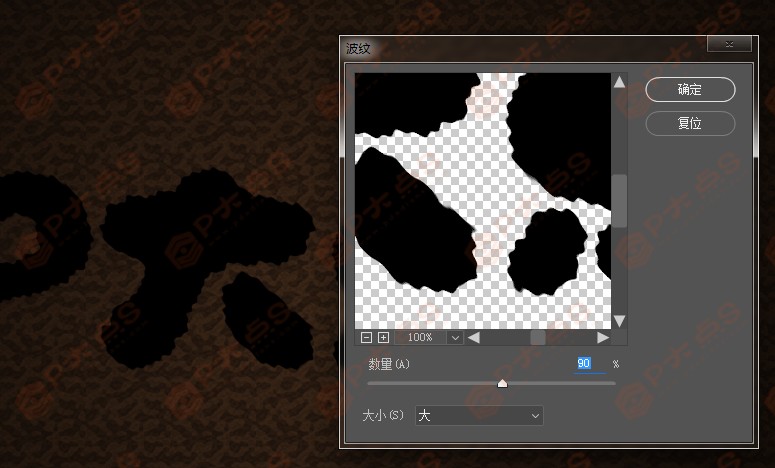The height and width of the screenshot is (468, 775).
Task: Open the 100% zoom level dropdown
Action: click(x=455, y=338)
